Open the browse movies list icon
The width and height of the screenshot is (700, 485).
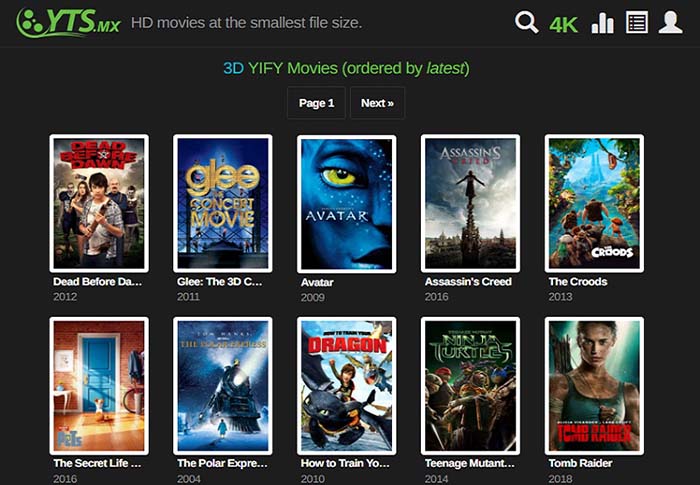[x=637, y=22]
